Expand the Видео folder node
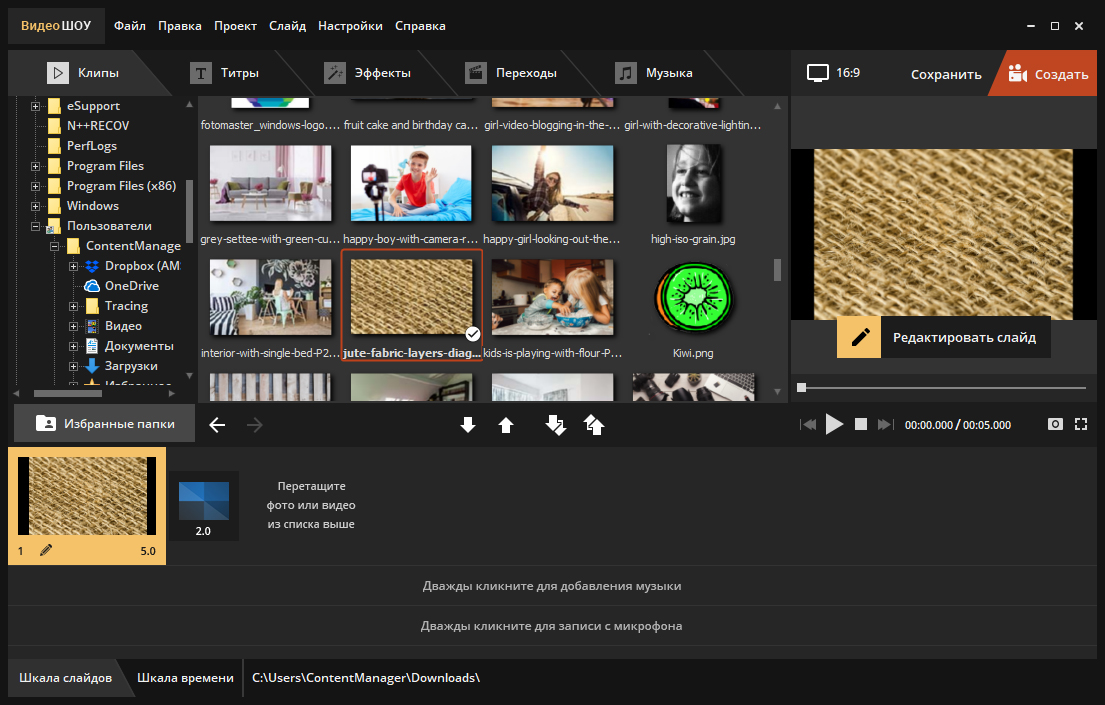 point(73,326)
